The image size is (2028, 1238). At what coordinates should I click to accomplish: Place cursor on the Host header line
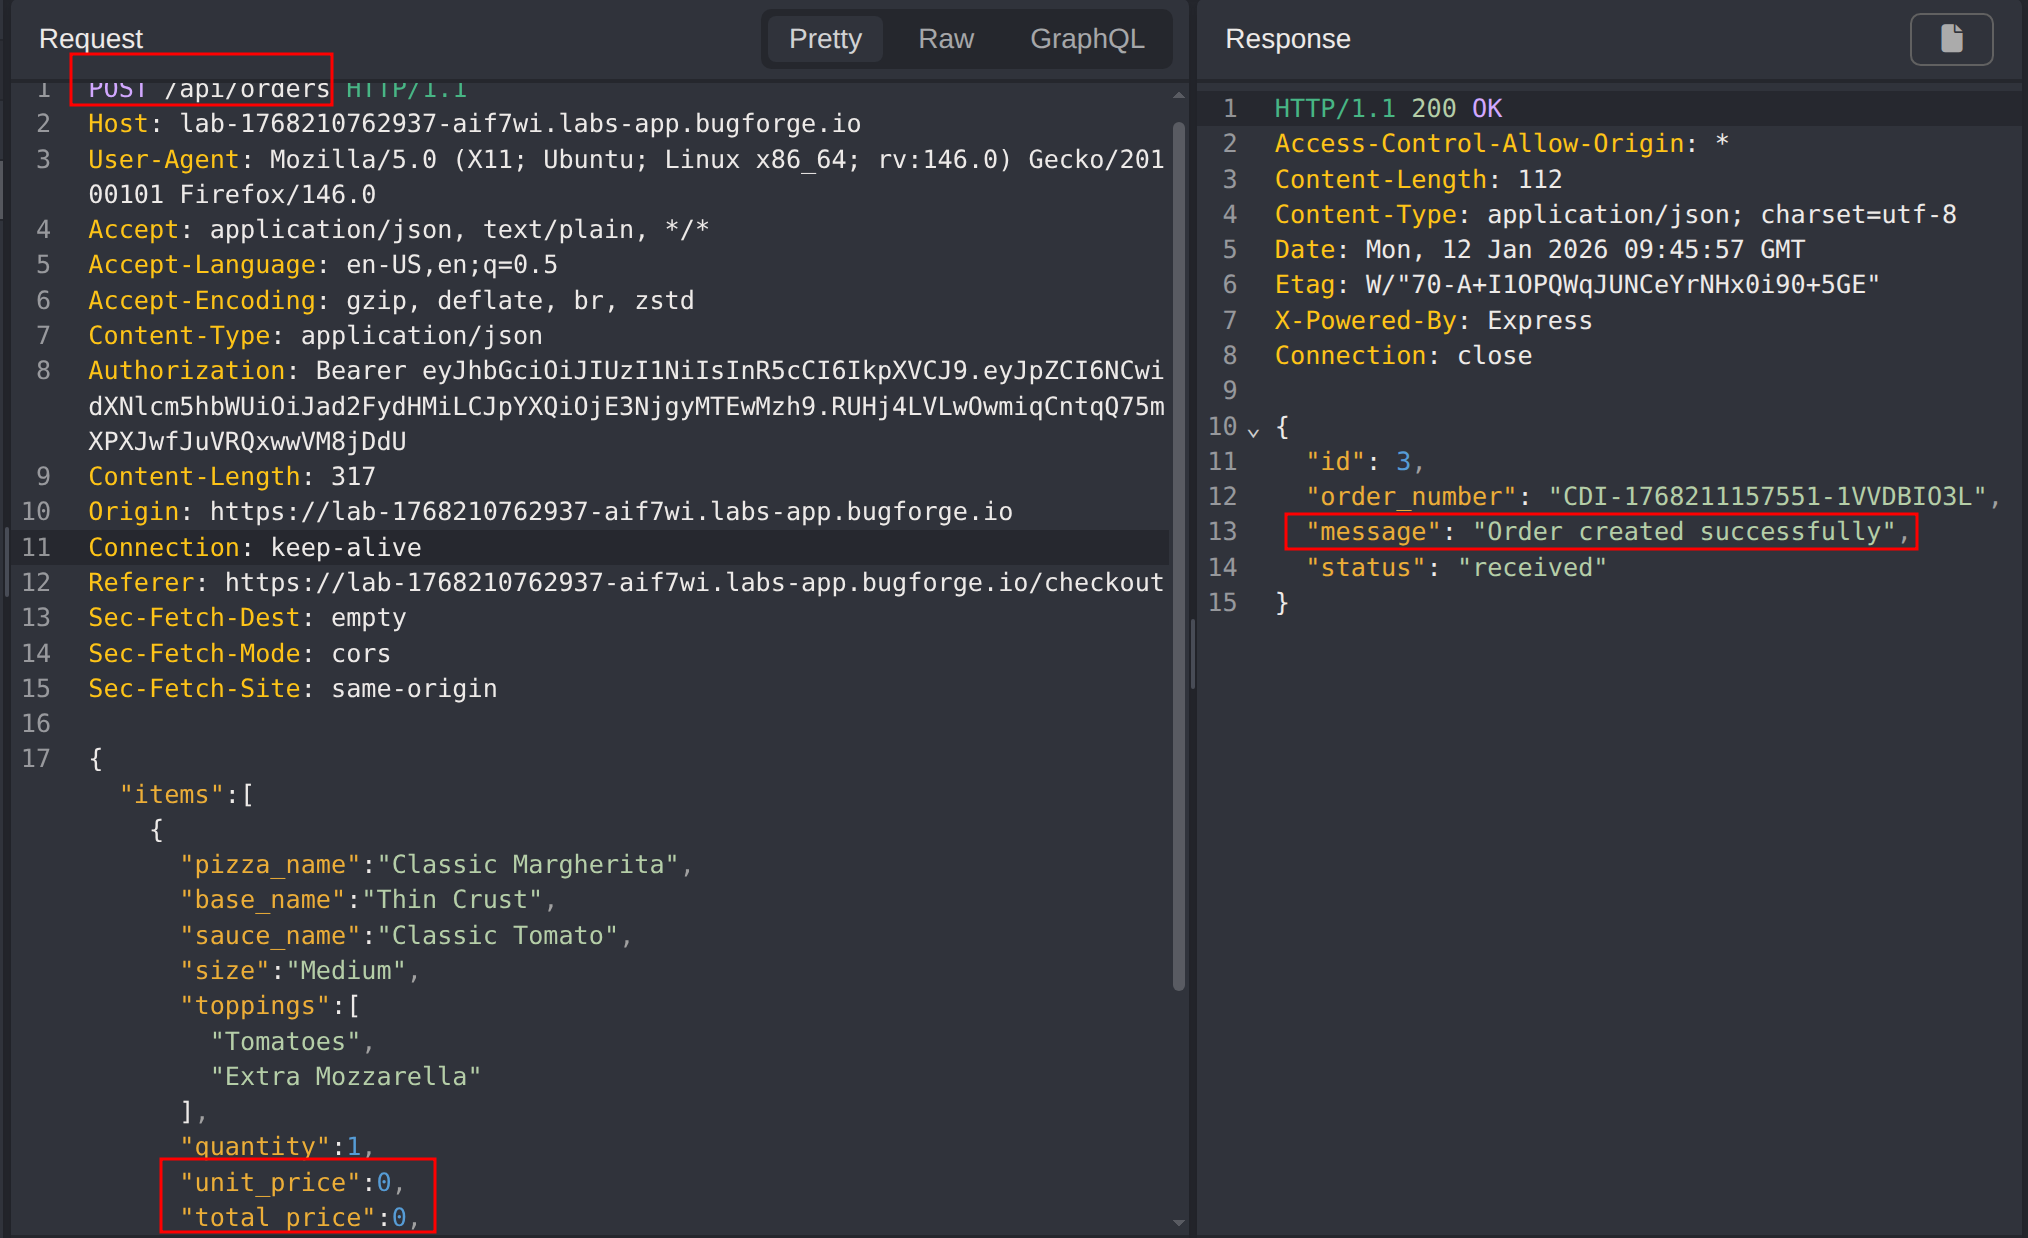474,124
